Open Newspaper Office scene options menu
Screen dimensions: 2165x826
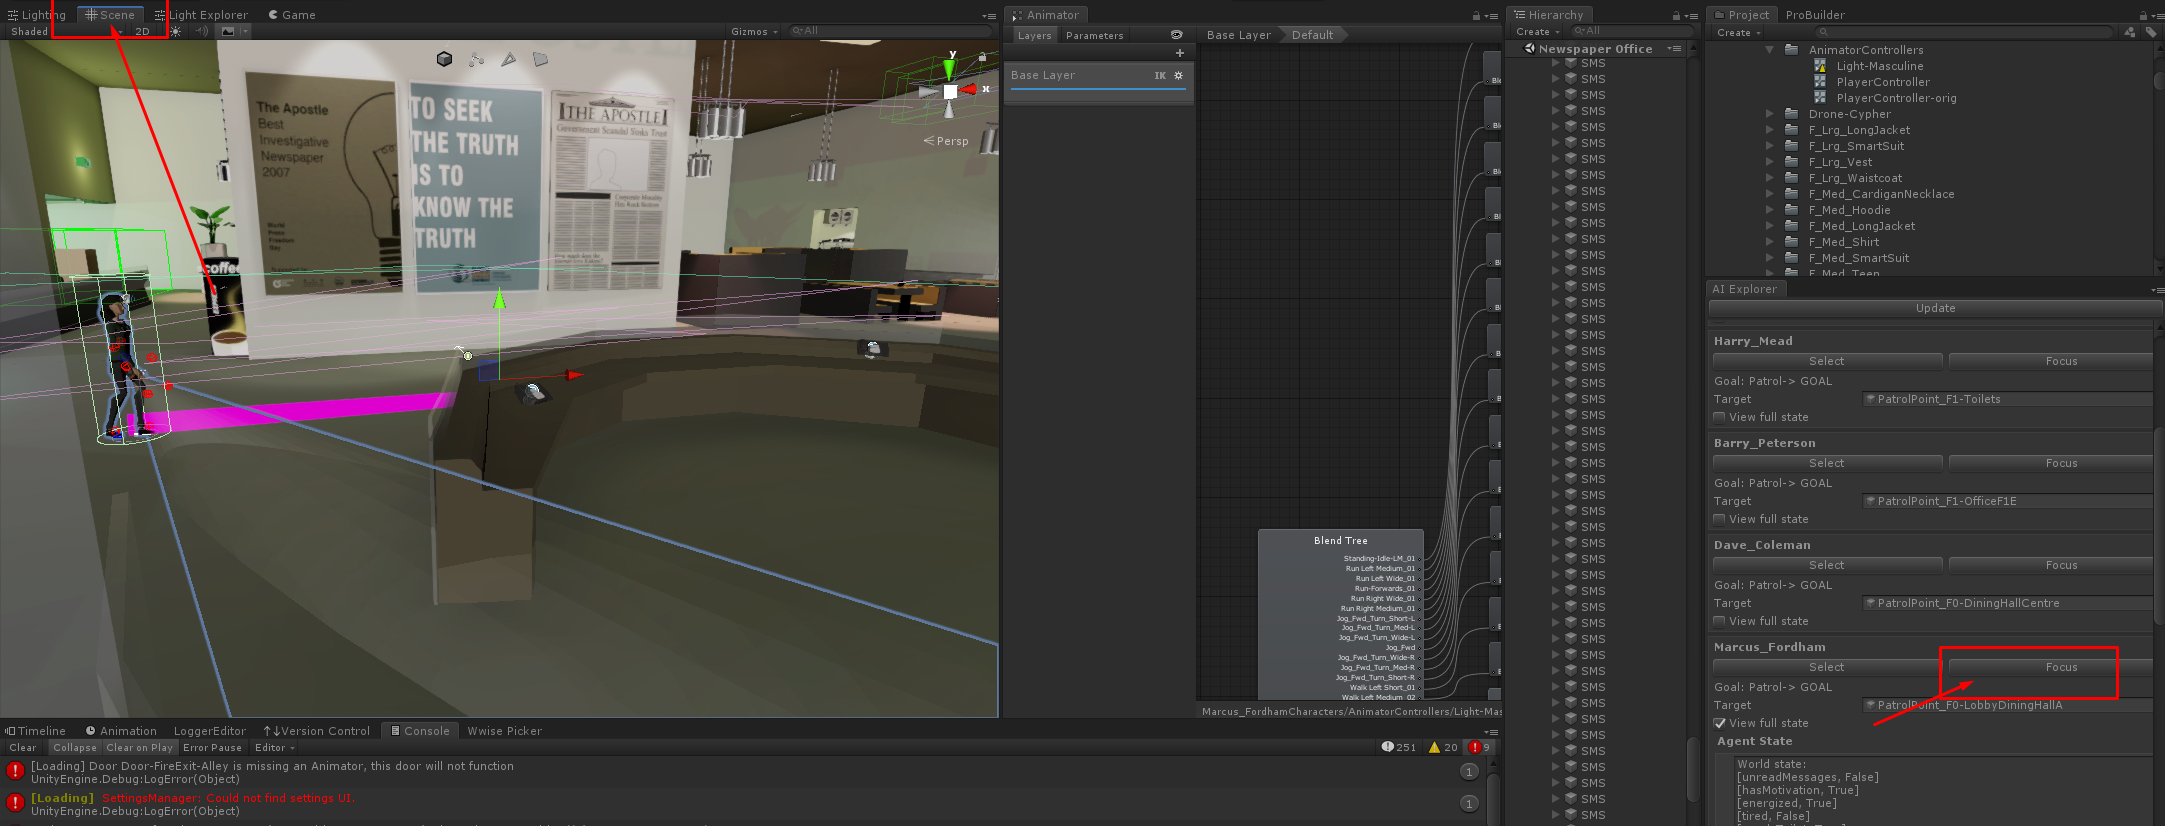coord(1673,48)
